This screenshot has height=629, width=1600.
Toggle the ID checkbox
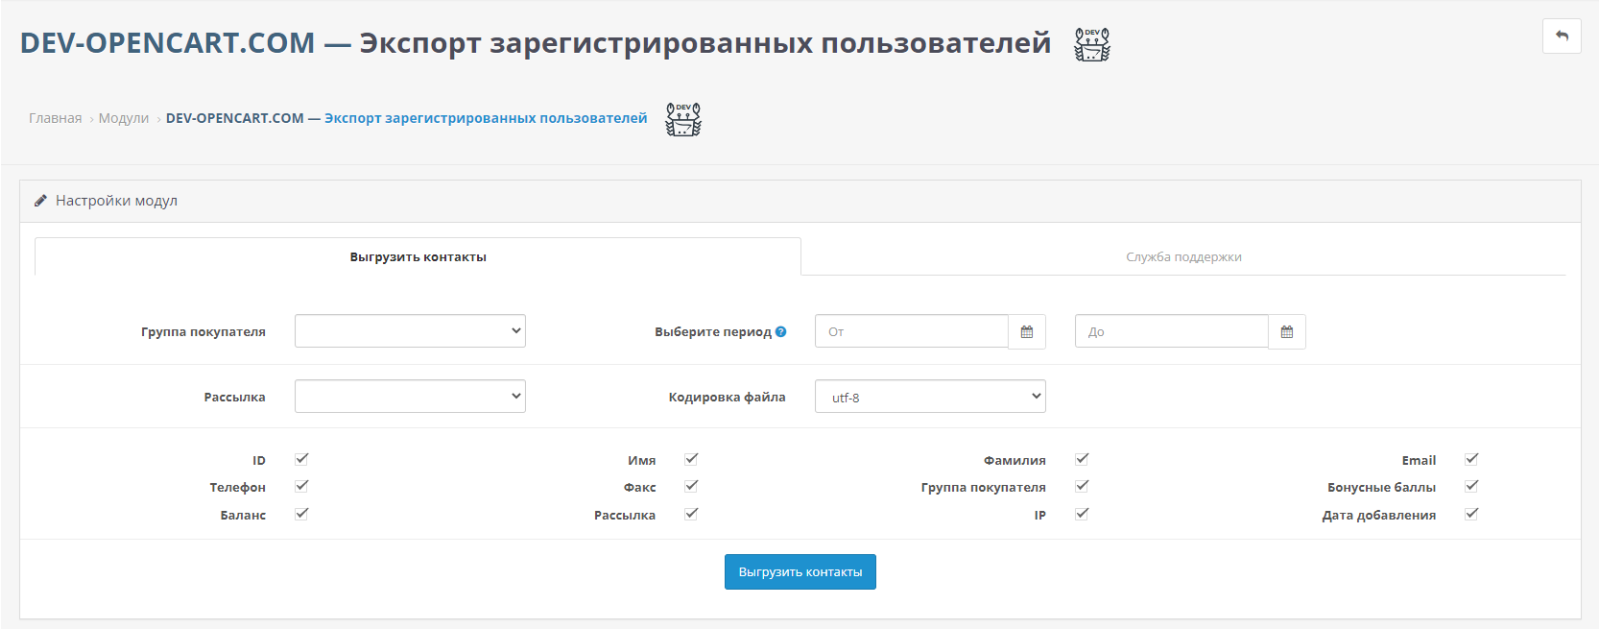pos(302,459)
